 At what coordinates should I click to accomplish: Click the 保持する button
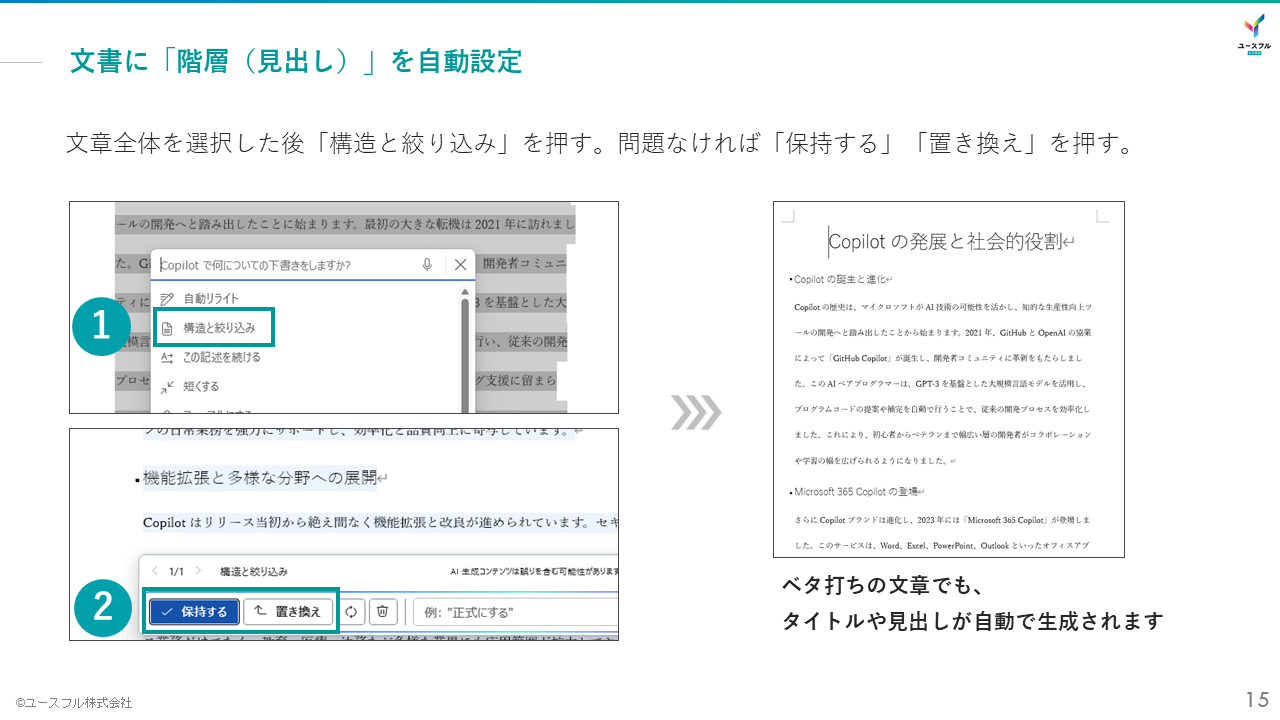[194, 612]
